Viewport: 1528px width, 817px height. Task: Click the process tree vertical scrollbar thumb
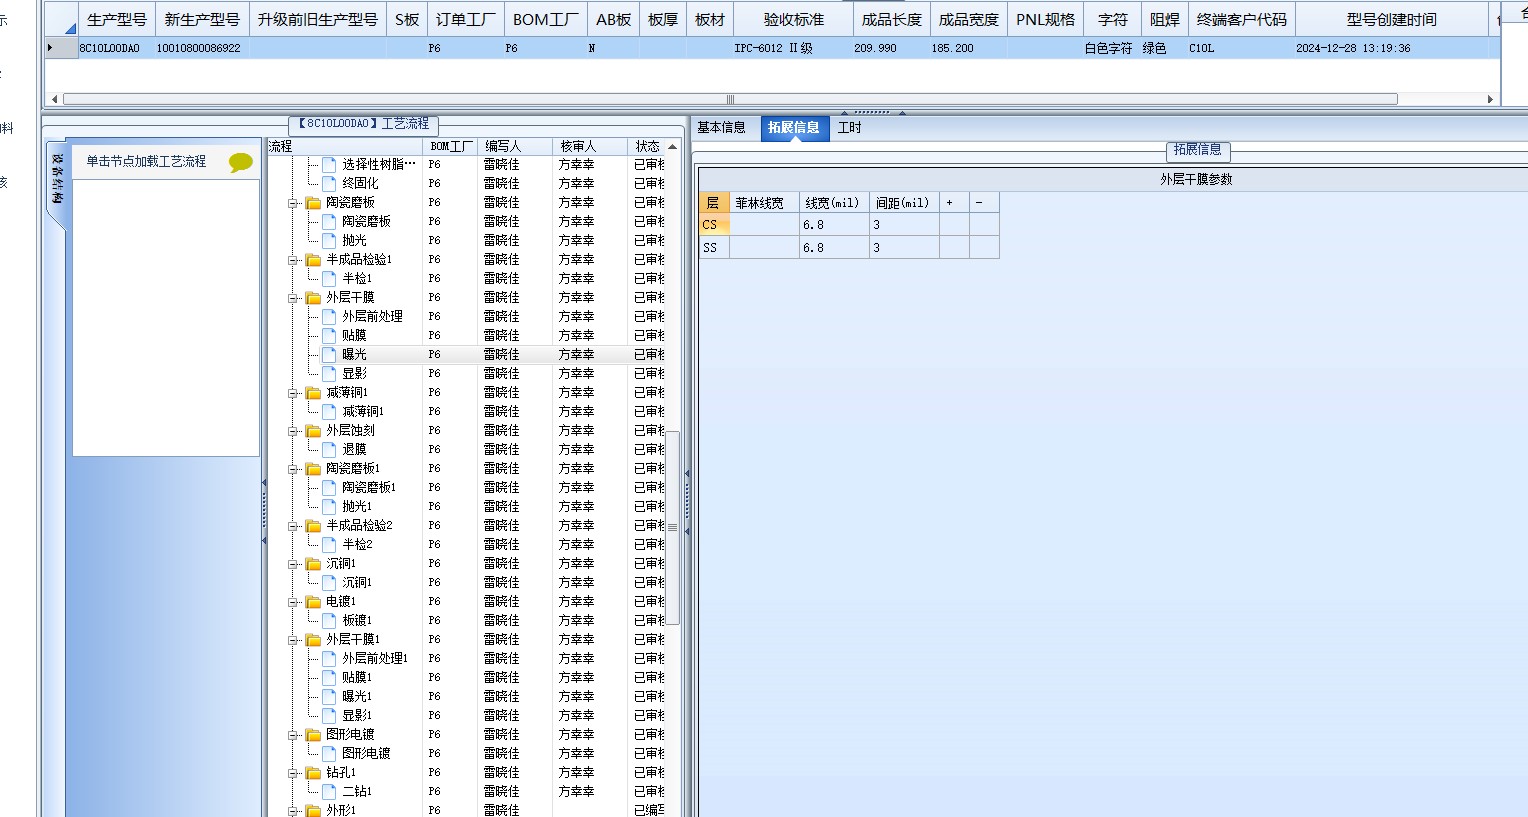(x=673, y=527)
